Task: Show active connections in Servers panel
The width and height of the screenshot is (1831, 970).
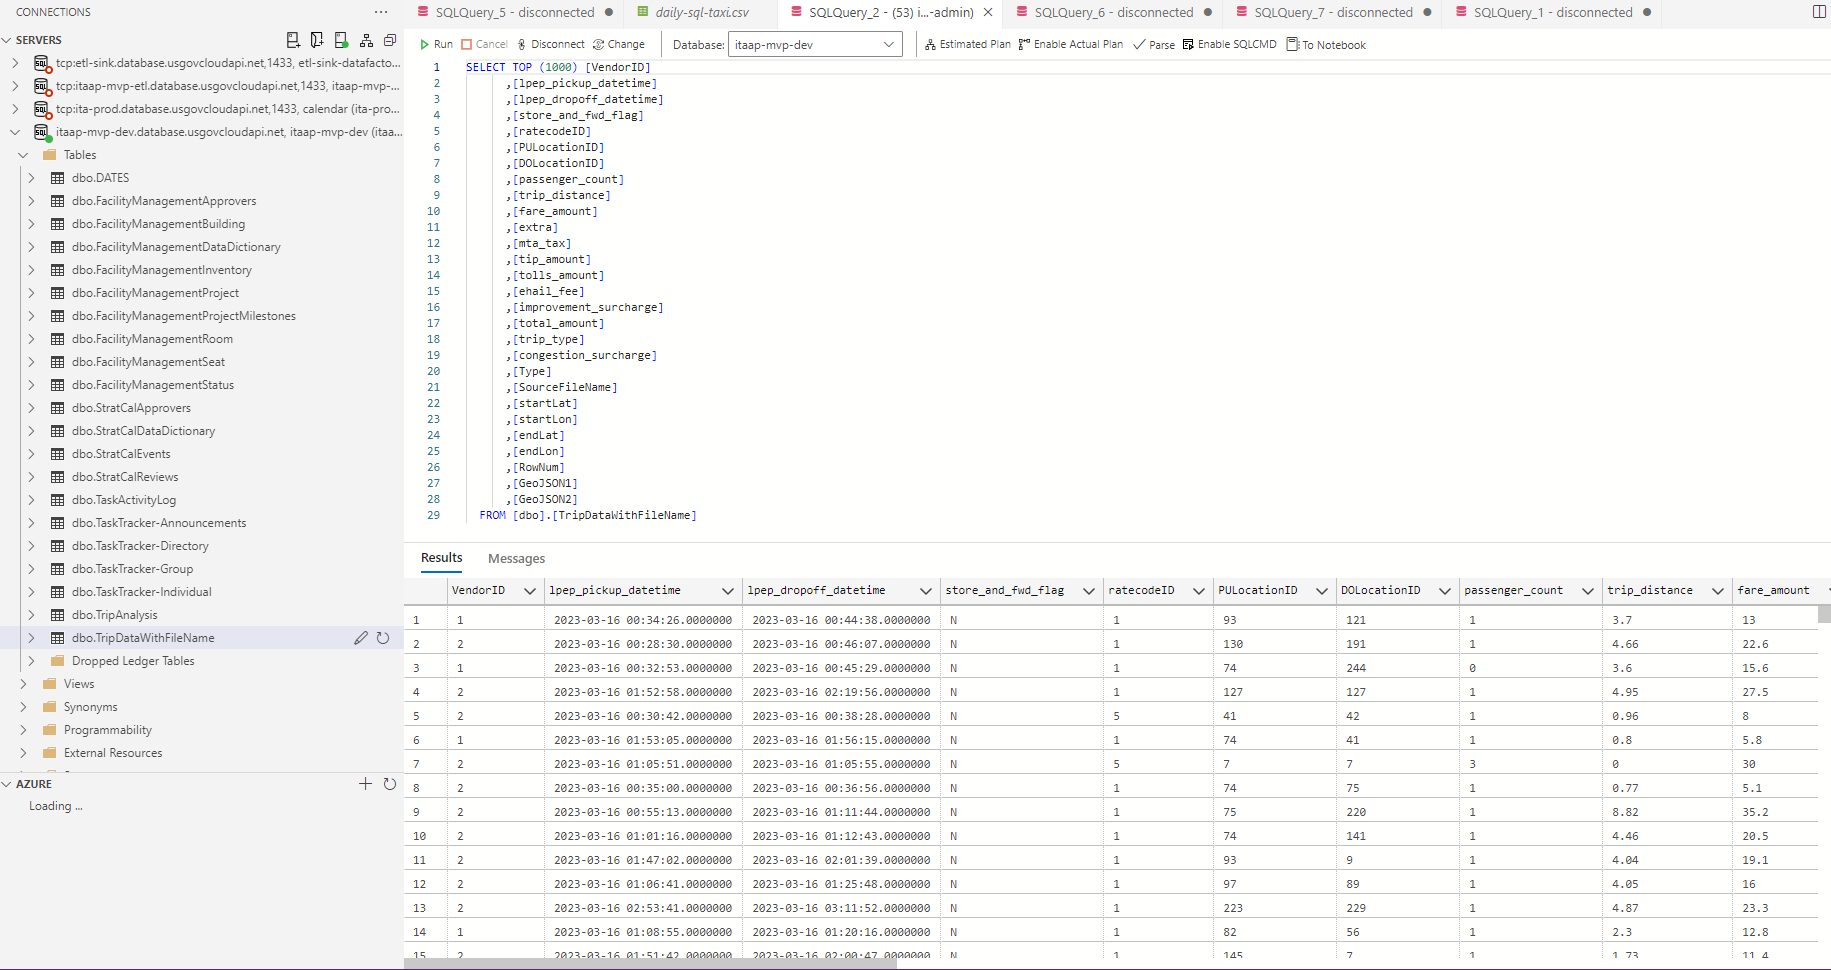Action: [341, 40]
